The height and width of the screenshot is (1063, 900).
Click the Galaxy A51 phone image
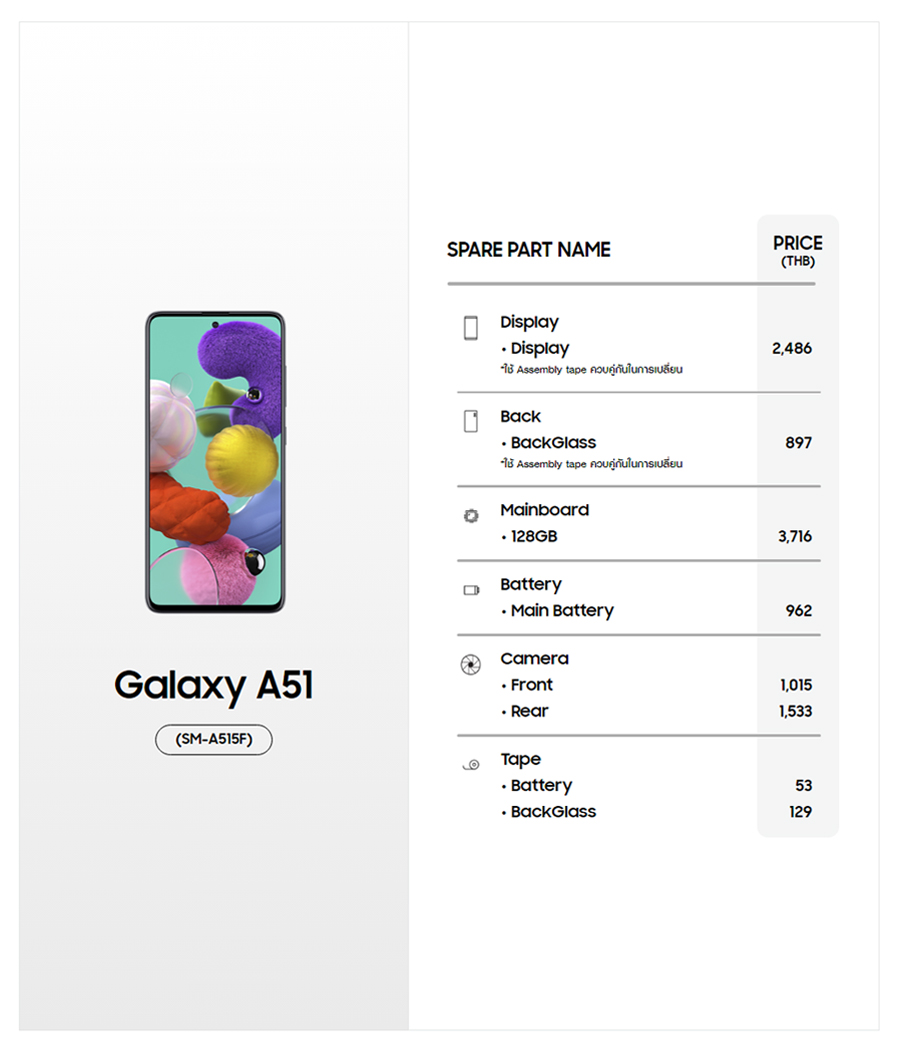click(215, 462)
